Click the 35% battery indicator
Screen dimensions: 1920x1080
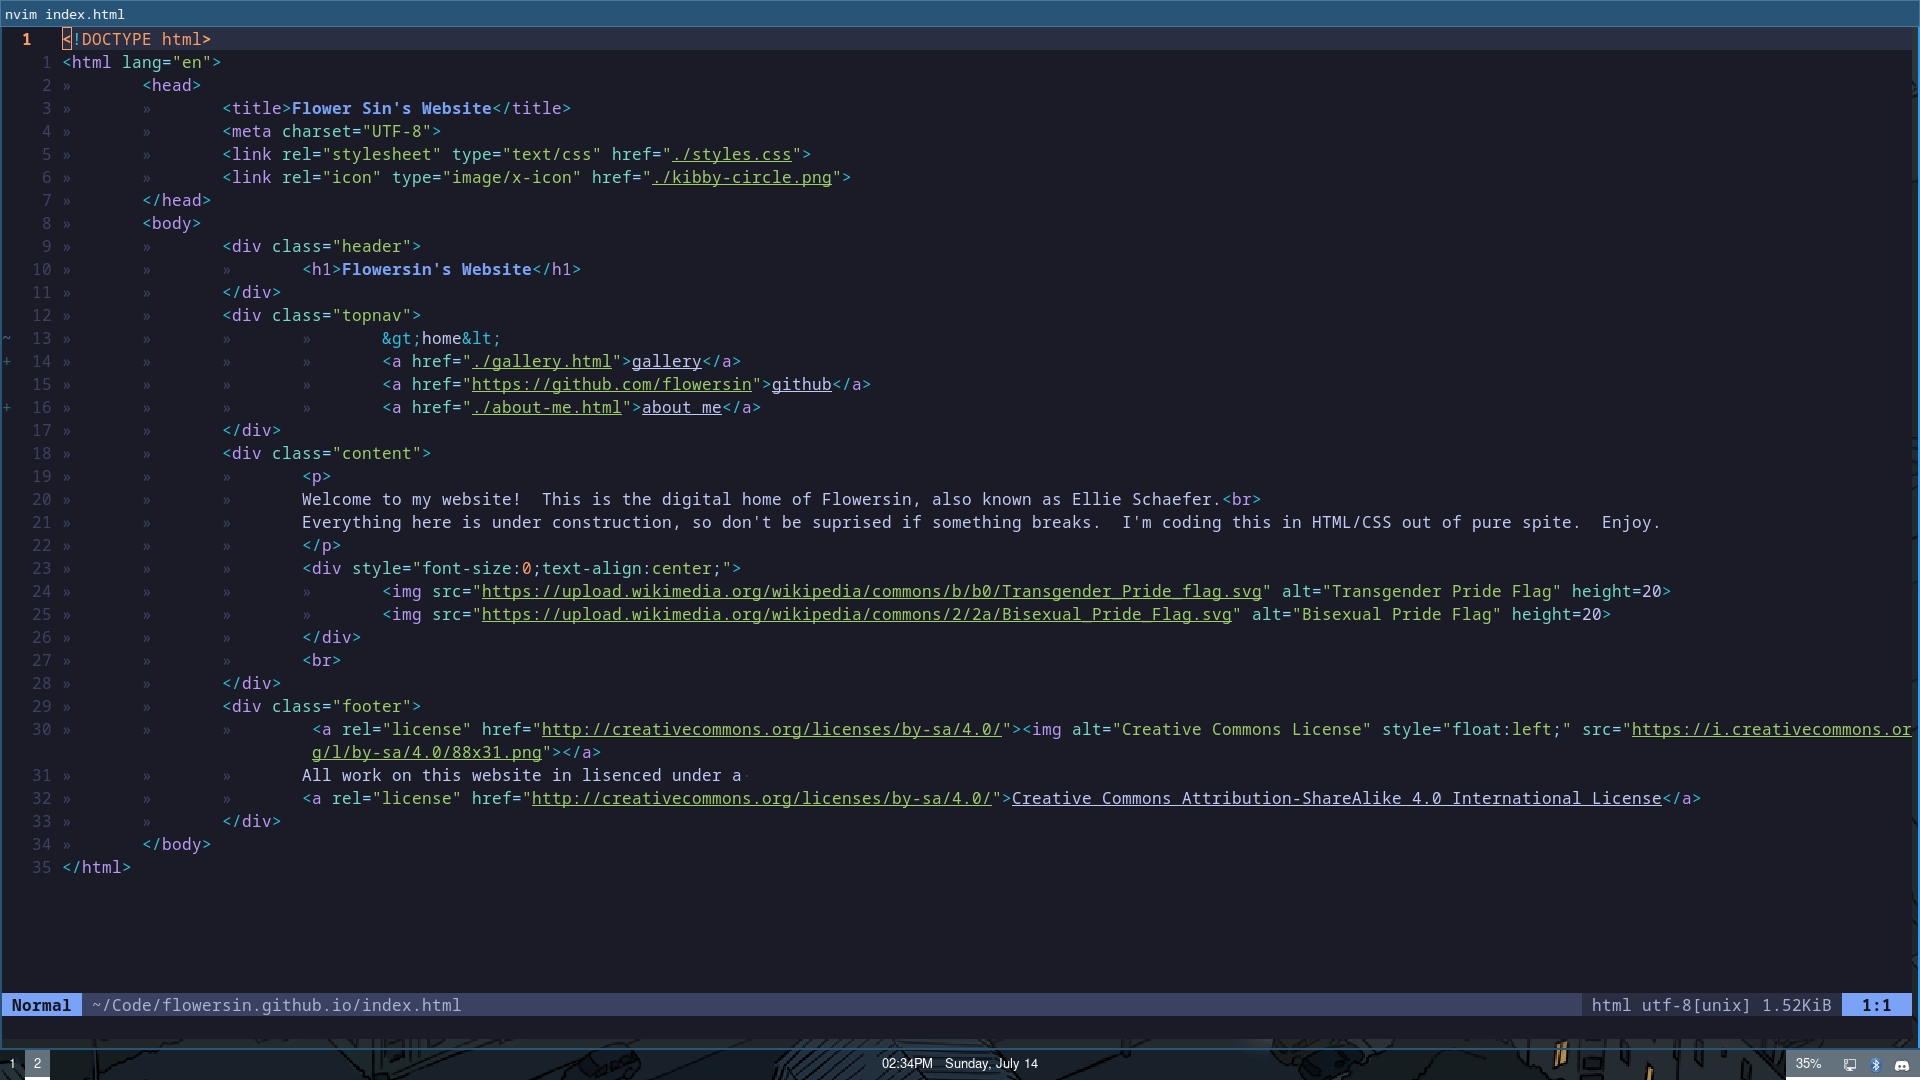tap(1808, 1064)
